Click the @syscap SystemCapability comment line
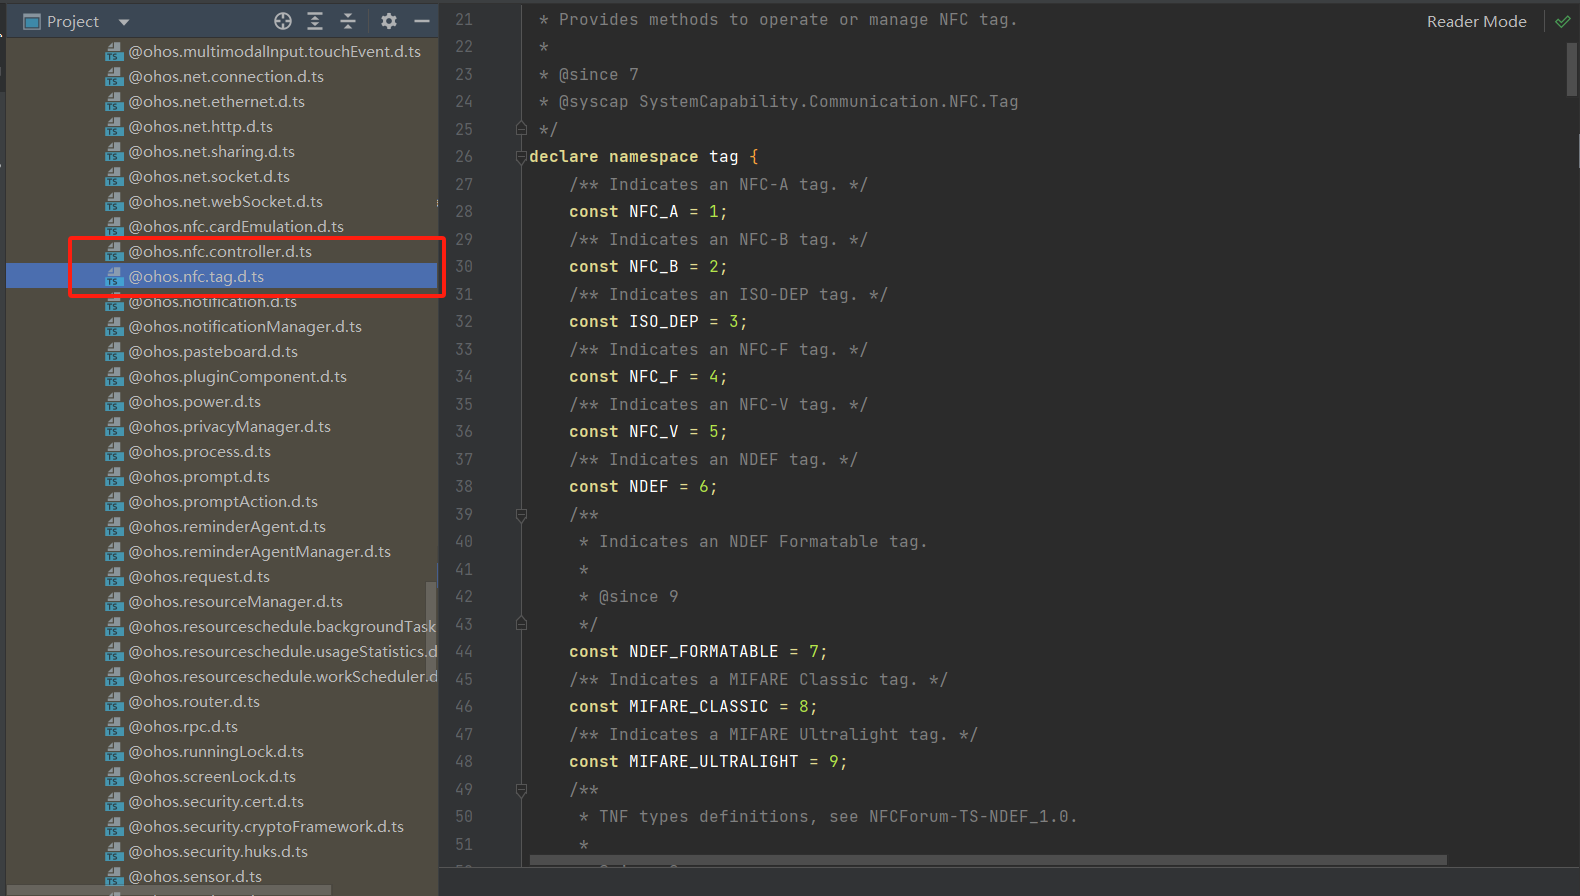Viewport: 1580px width, 896px height. click(x=779, y=102)
